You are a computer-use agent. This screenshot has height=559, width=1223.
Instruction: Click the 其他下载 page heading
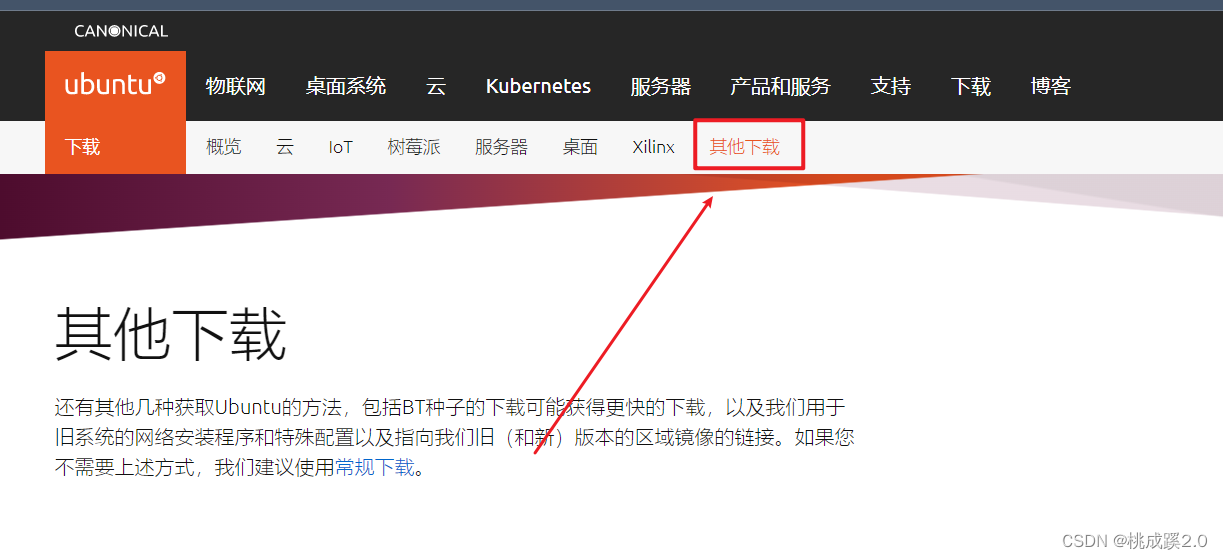(x=171, y=334)
